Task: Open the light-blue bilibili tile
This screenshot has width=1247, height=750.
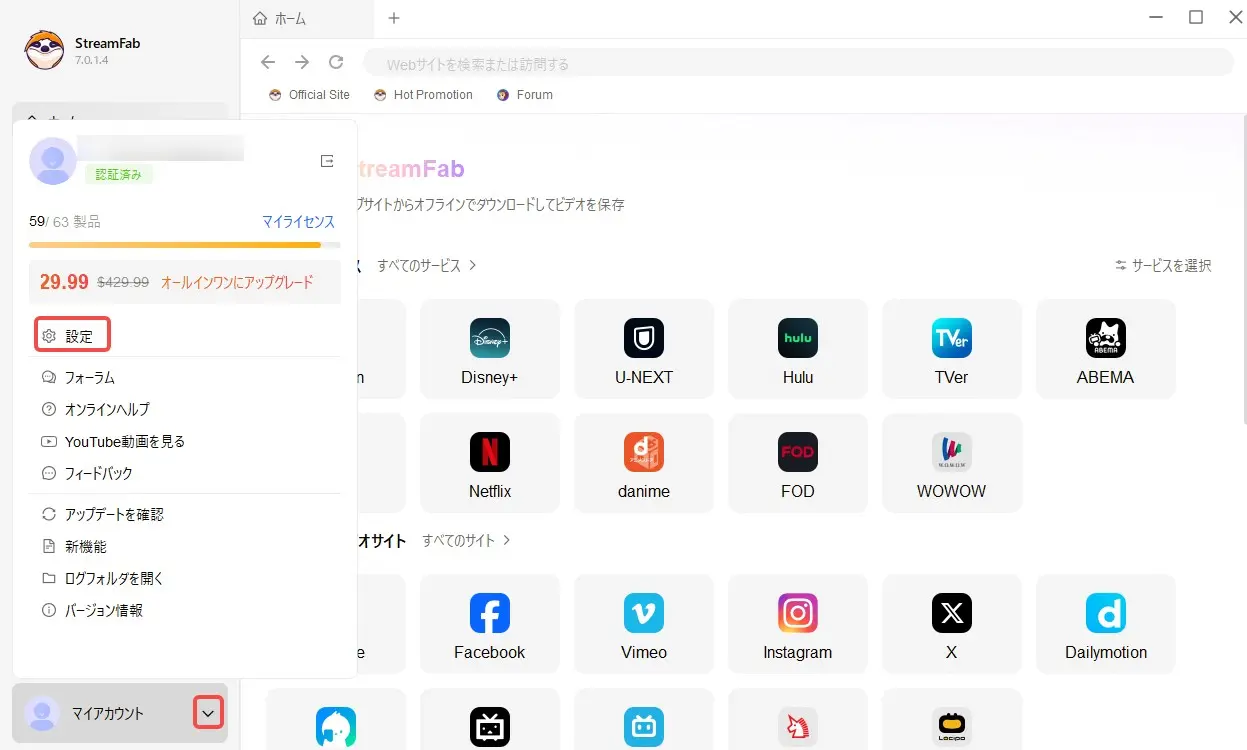Action: (x=644, y=720)
